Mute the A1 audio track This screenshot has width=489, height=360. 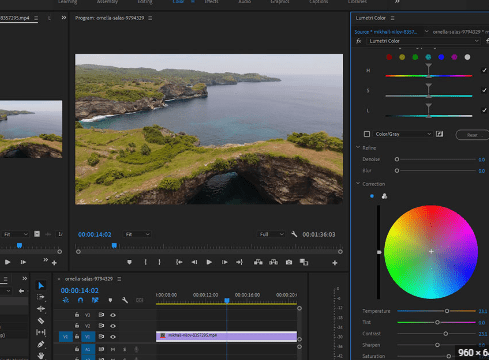(x=113, y=349)
